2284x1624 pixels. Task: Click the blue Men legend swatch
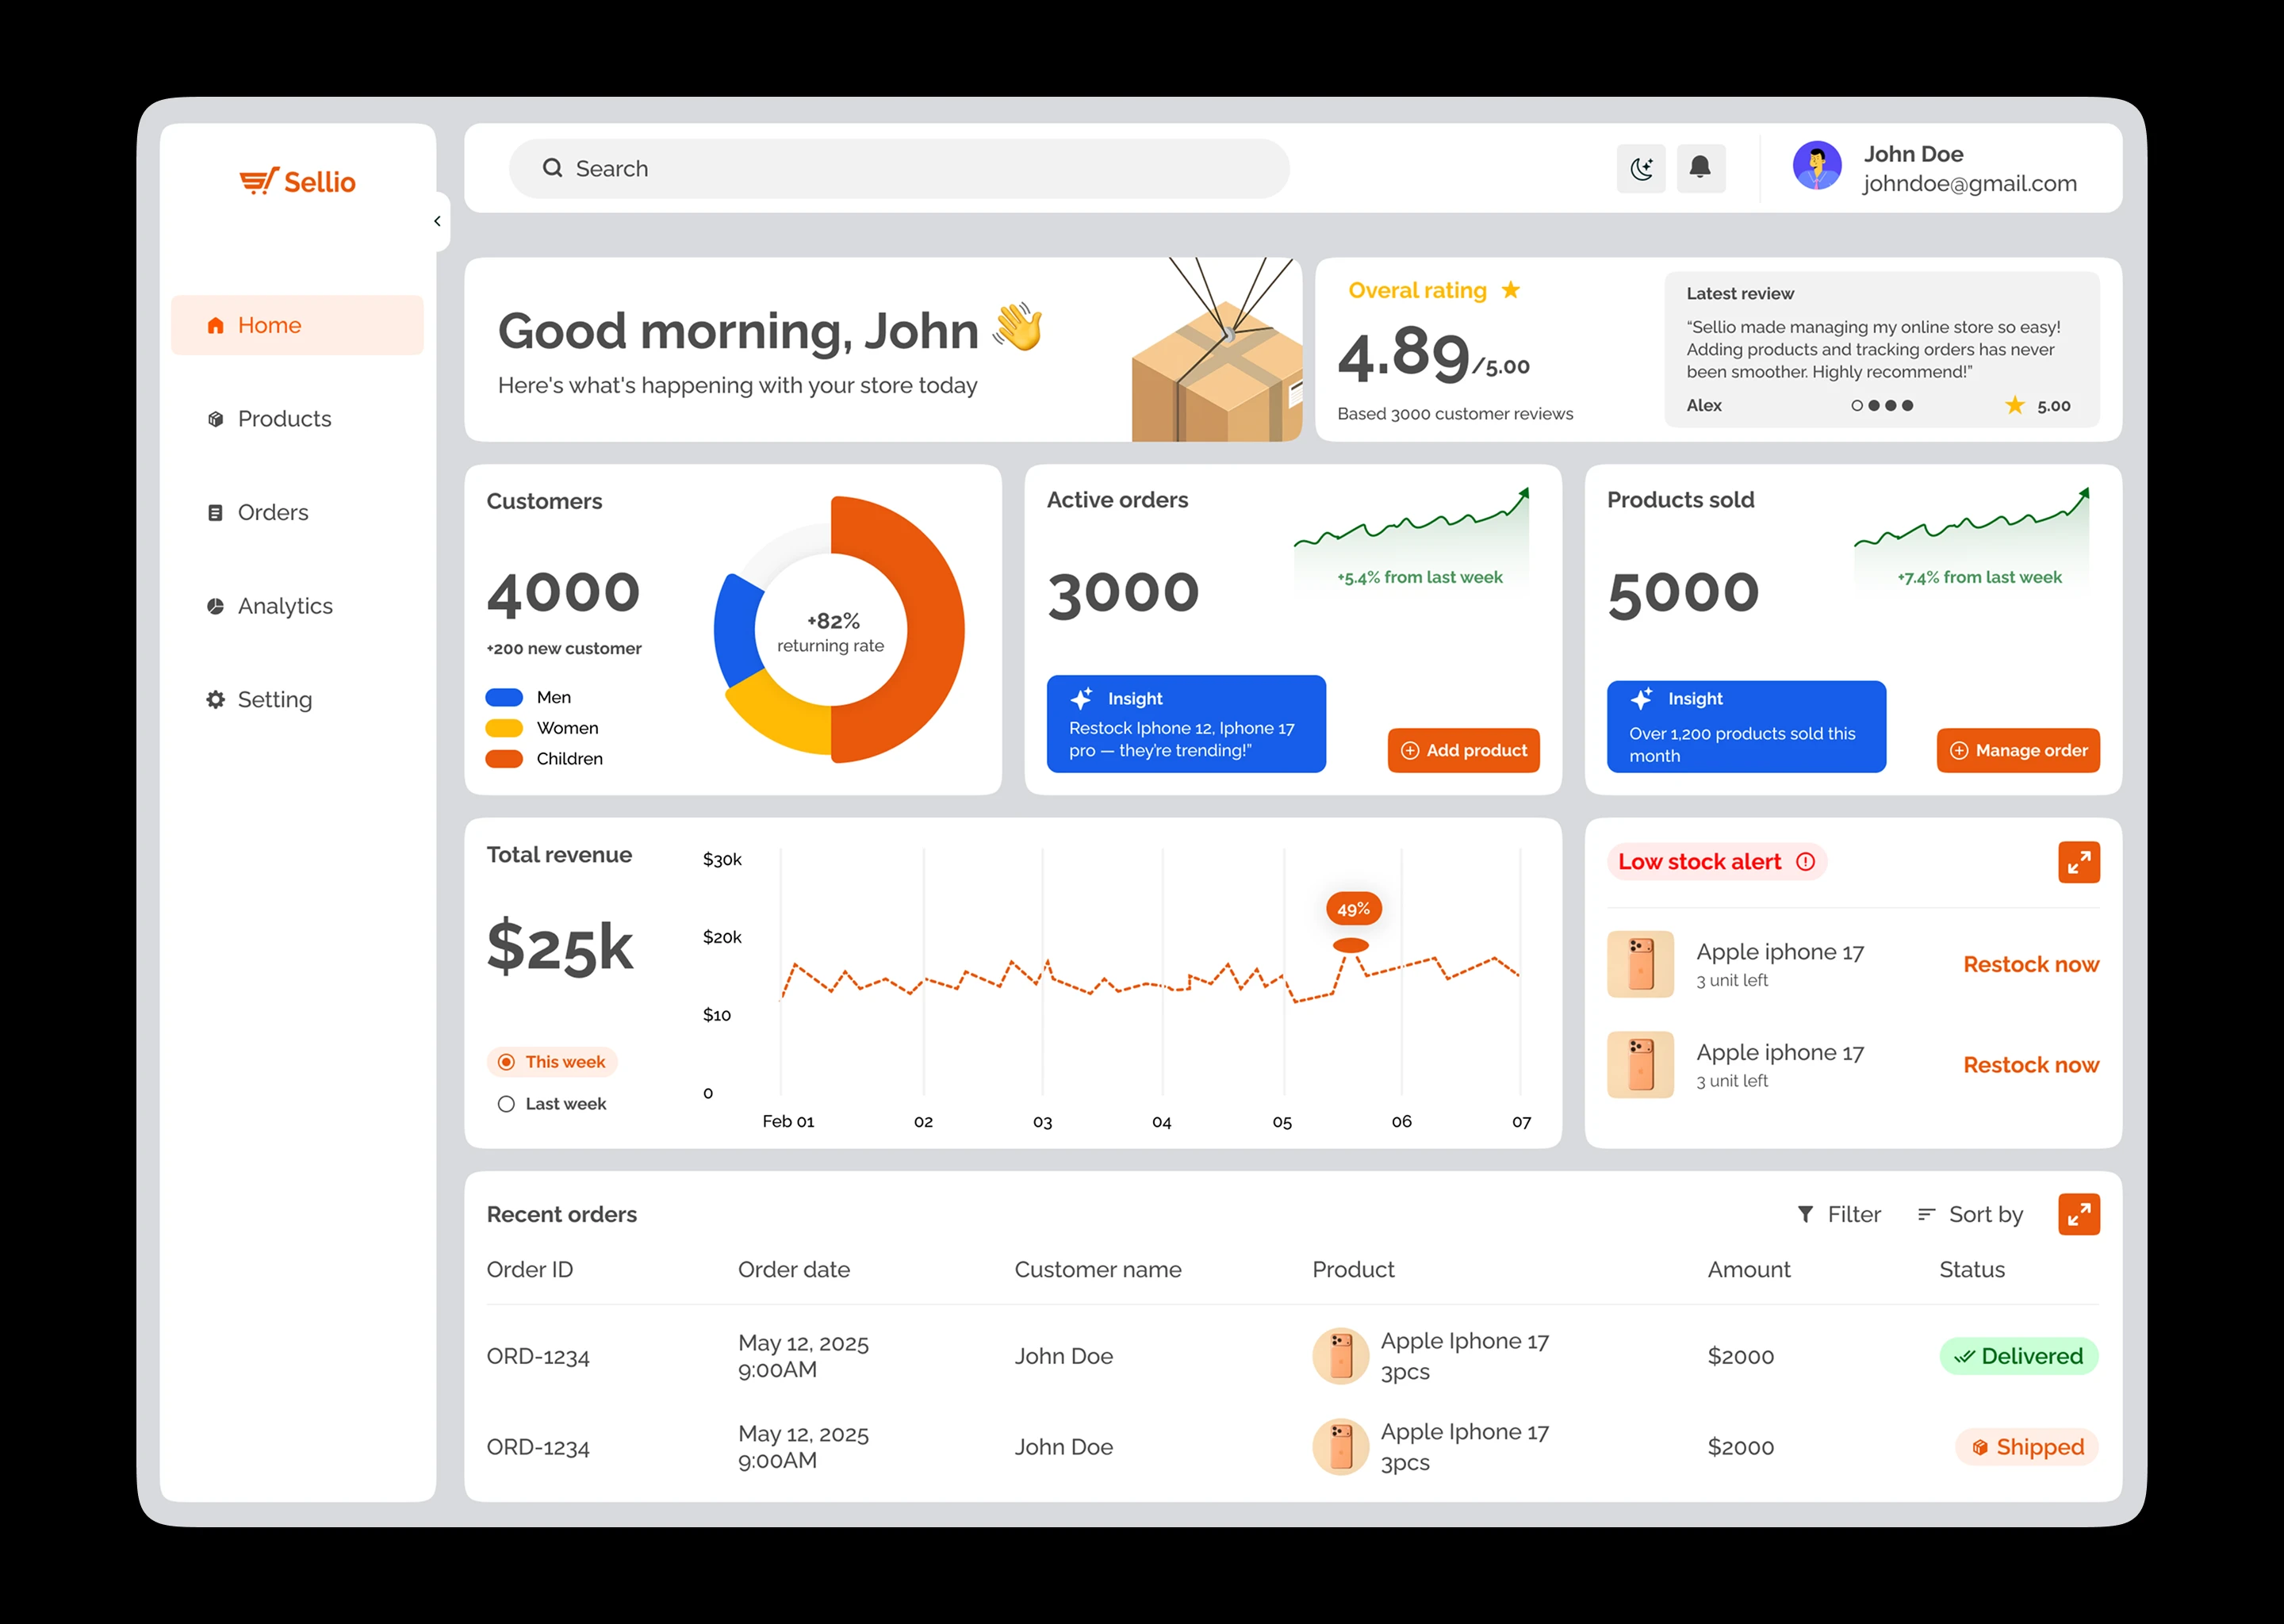tap(504, 697)
